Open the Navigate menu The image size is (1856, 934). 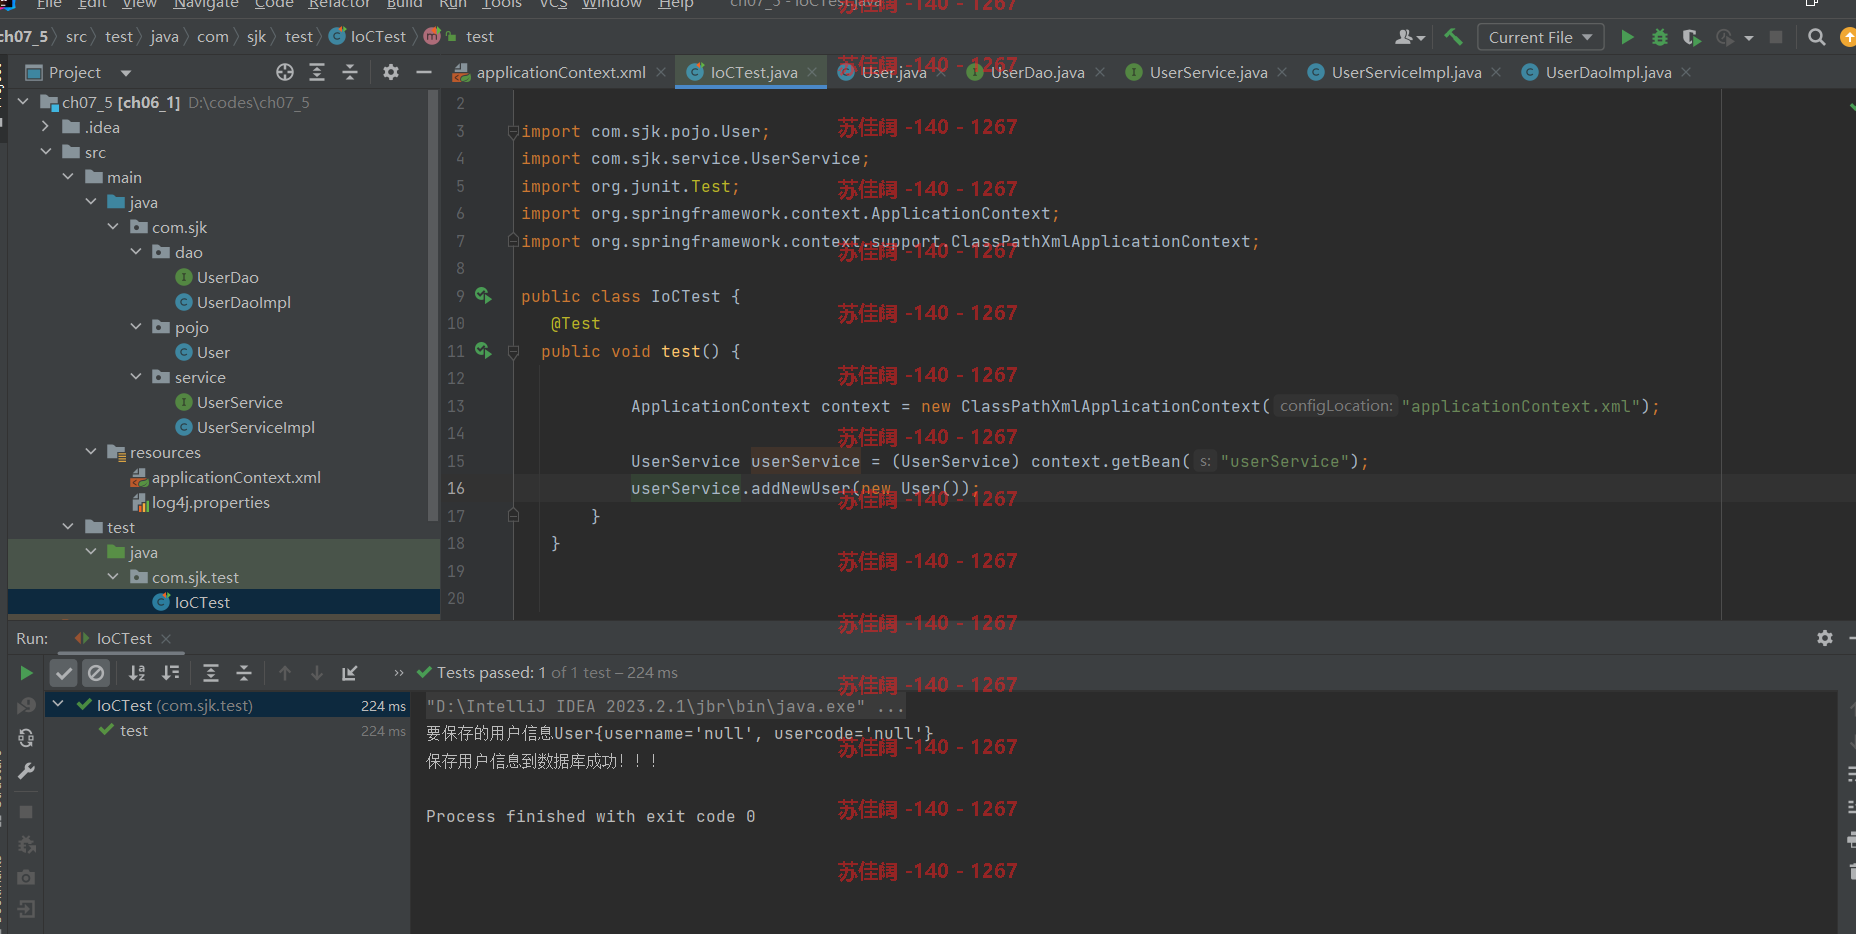pos(206,4)
